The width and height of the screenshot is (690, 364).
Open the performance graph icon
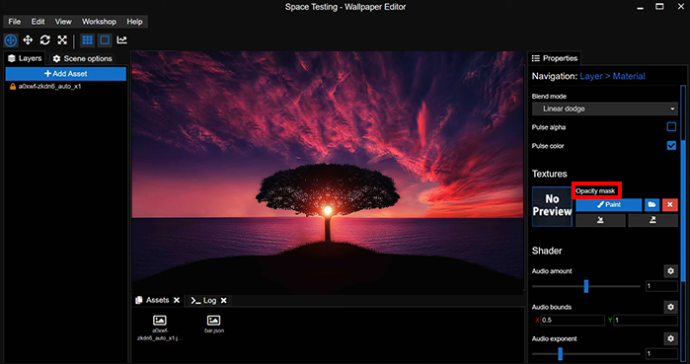pyautogui.click(x=122, y=40)
